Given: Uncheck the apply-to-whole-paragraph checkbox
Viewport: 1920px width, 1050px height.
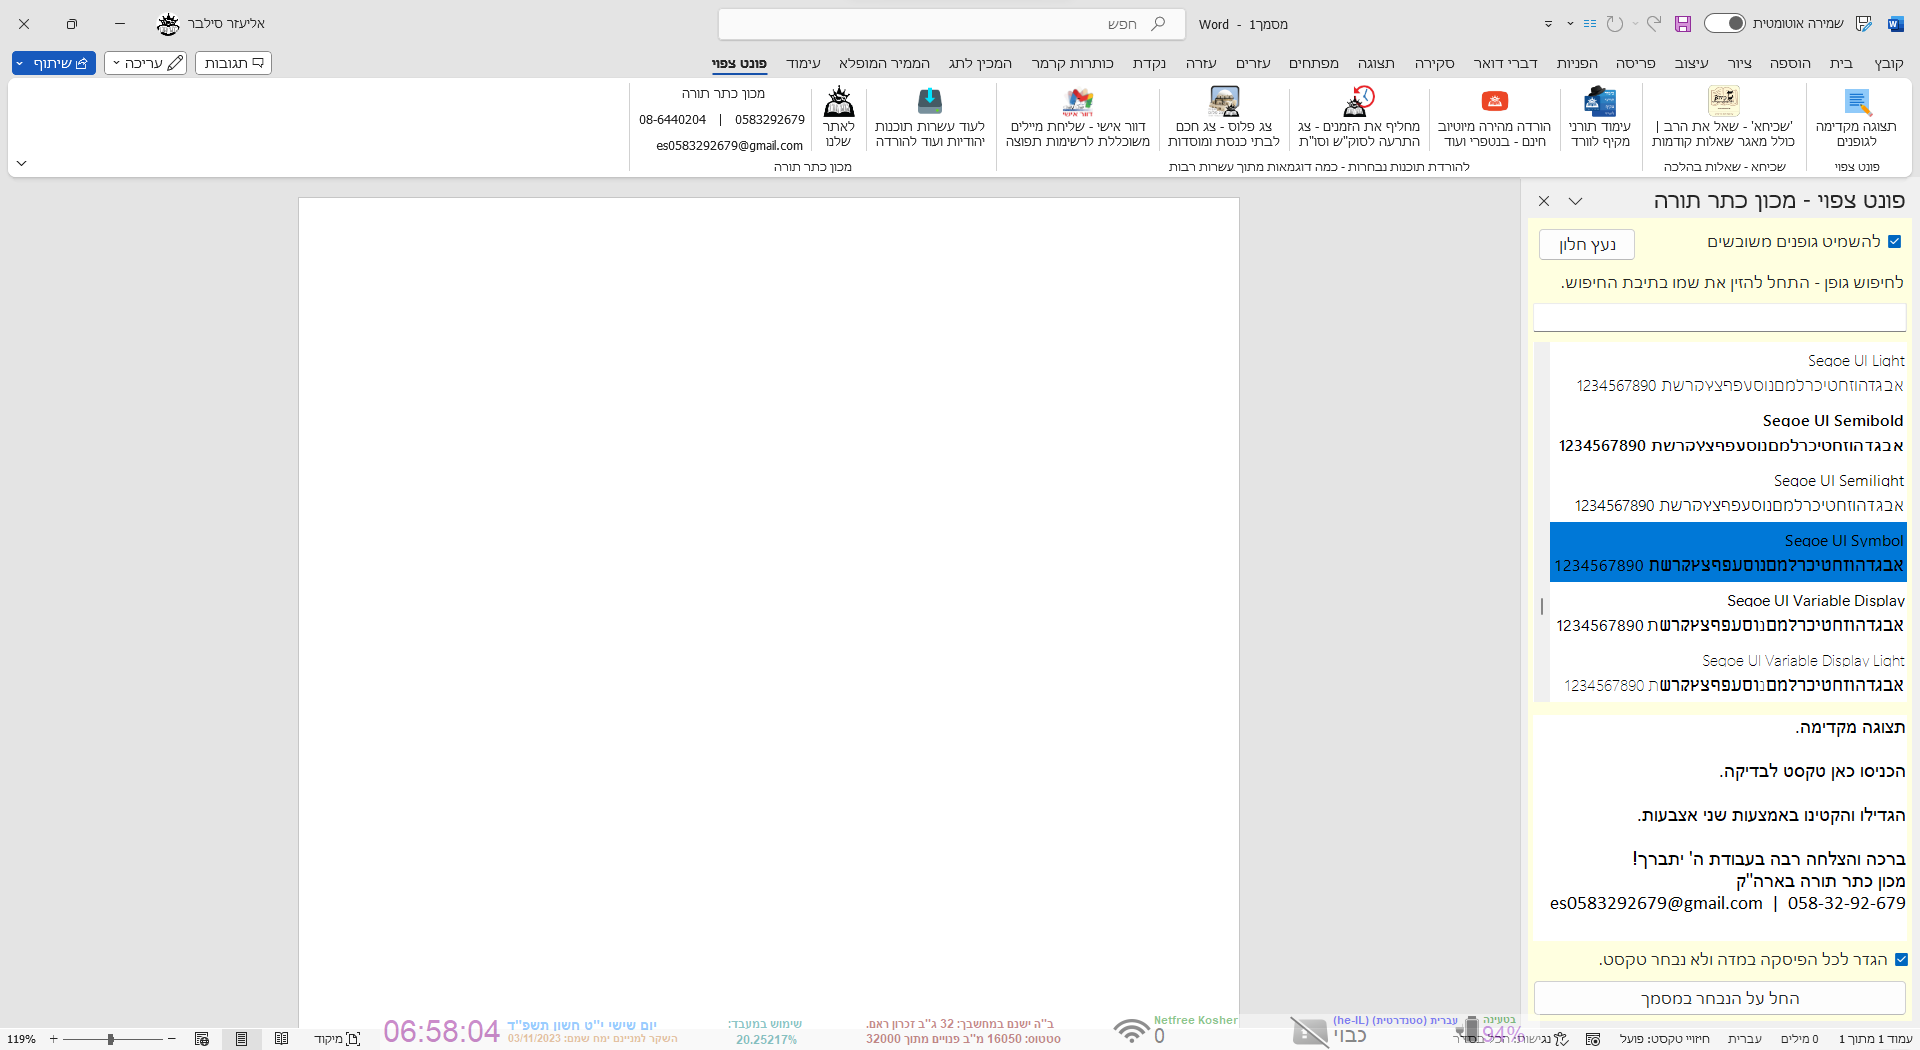Looking at the screenshot, I should click(x=1902, y=960).
